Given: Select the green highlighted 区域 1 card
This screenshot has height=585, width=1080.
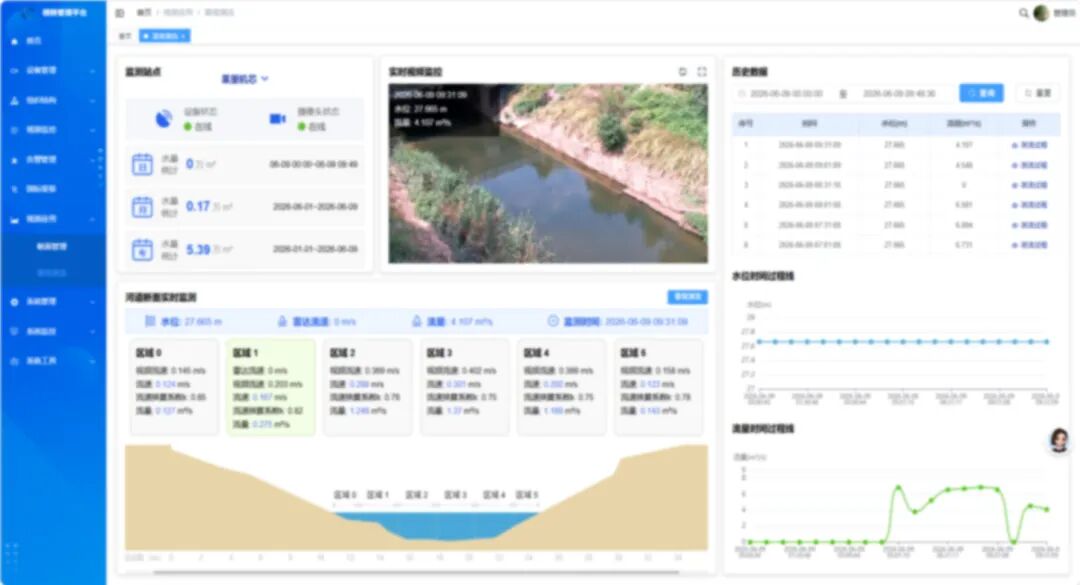Looking at the screenshot, I should pos(271,387).
